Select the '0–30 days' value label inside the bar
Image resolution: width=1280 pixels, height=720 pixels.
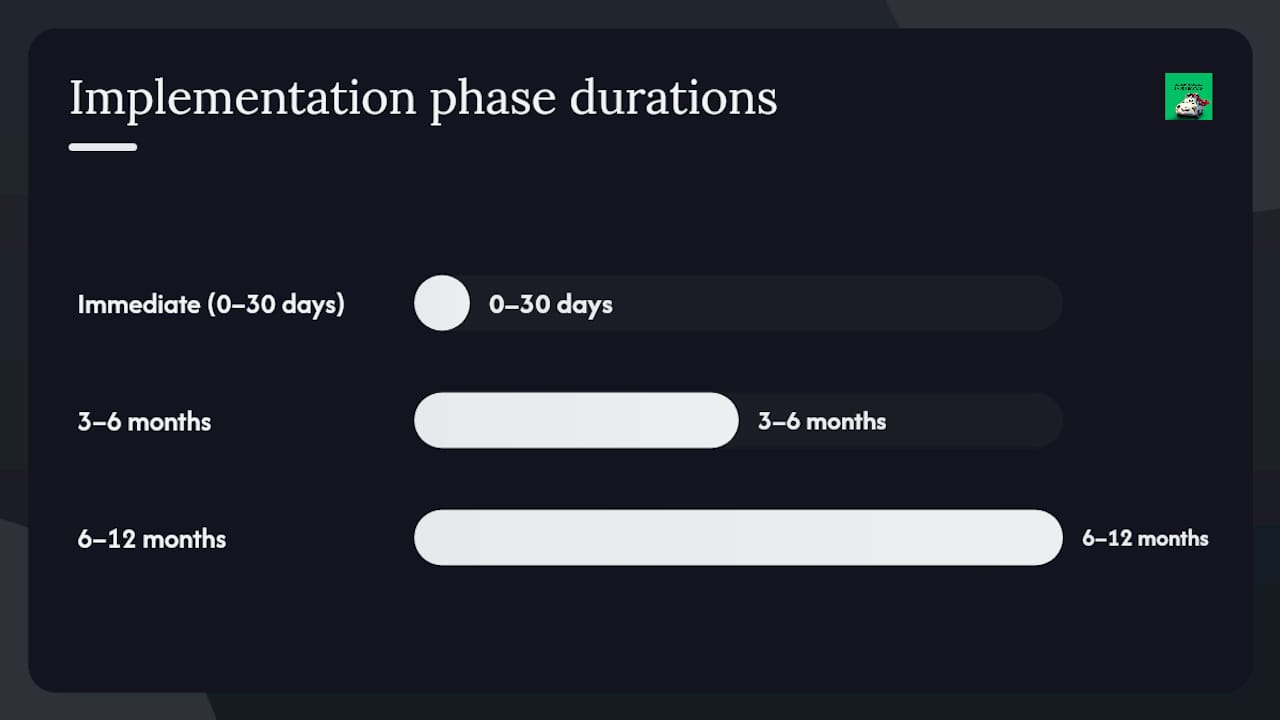coord(551,304)
